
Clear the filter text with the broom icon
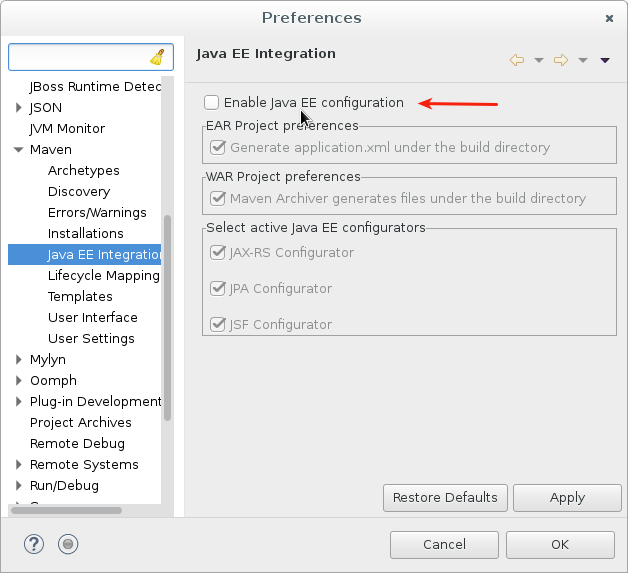157,57
